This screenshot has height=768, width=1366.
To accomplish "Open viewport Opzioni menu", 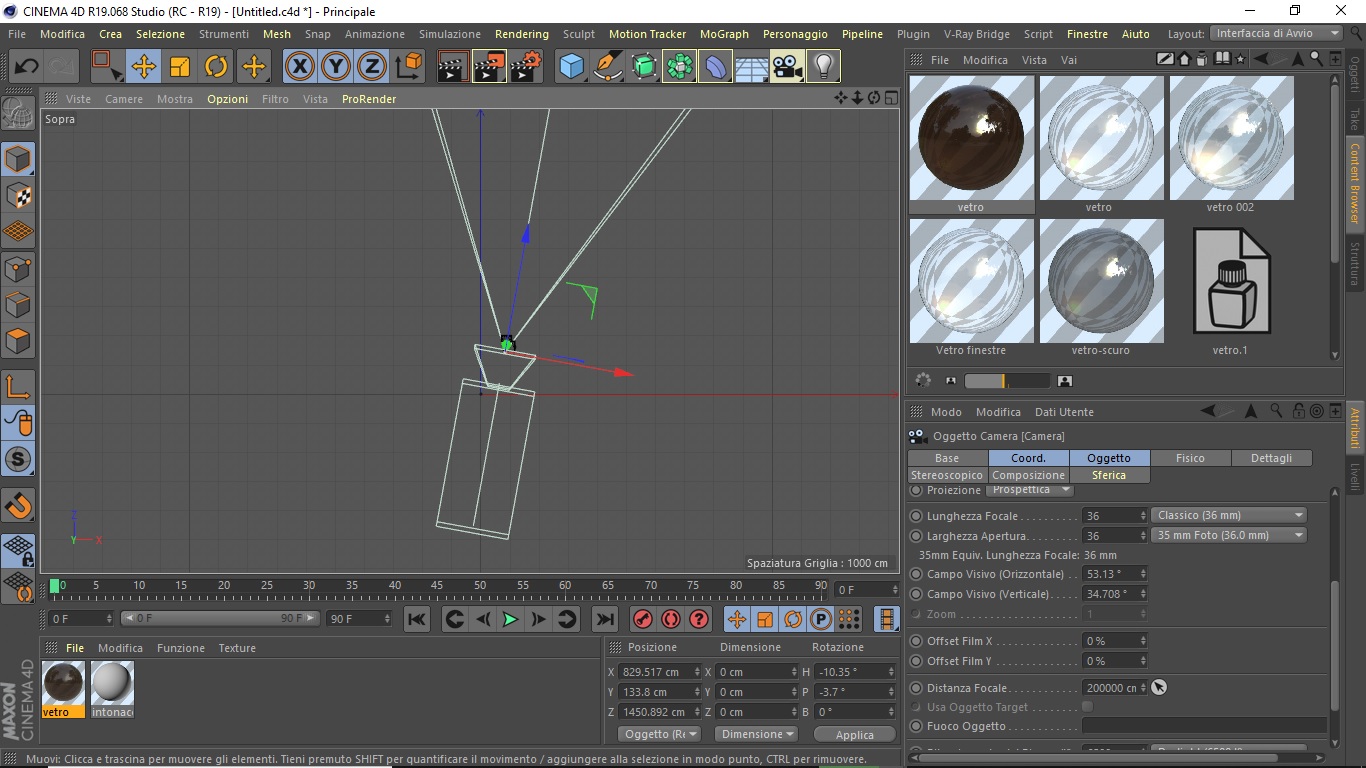I will (227, 99).
